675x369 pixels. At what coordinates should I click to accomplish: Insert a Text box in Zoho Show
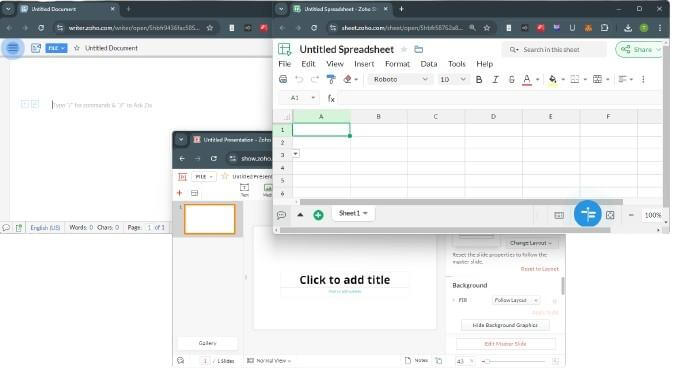(x=244, y=190)
